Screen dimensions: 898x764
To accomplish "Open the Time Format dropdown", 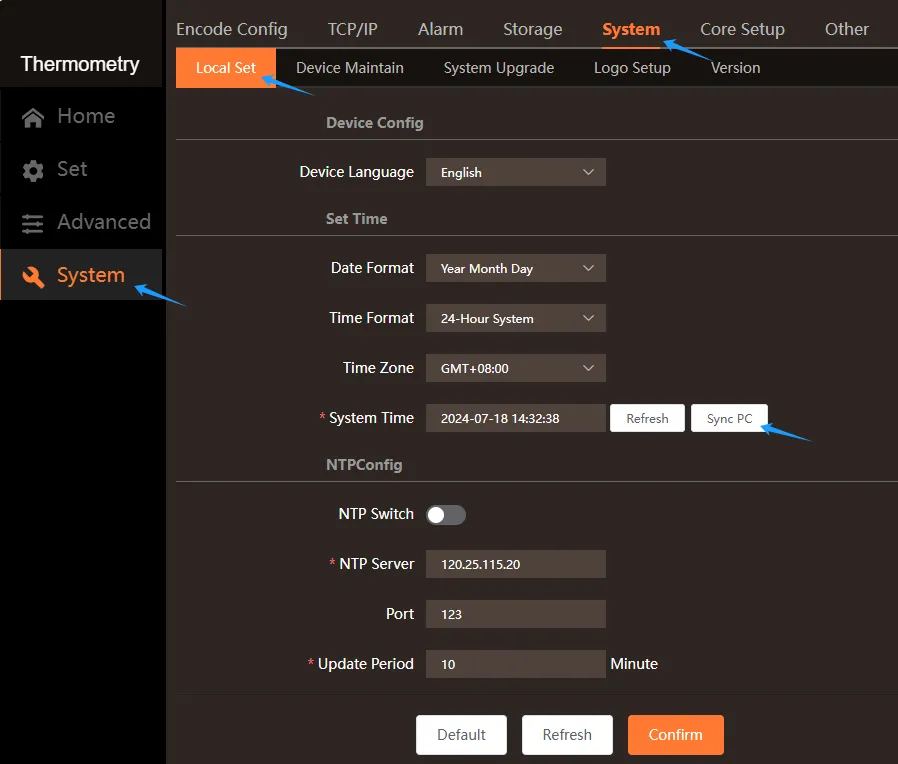I will coord(515,318).
